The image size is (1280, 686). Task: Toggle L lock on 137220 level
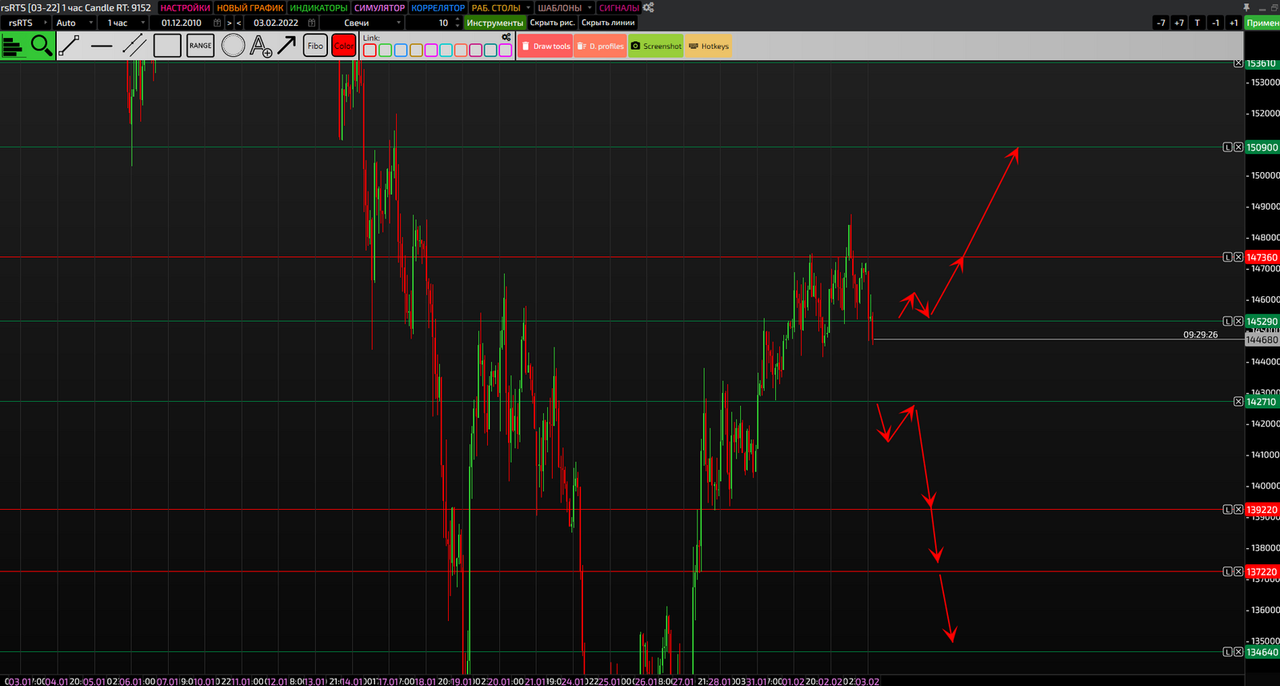pyautogui.click(x=1227, y=571)
